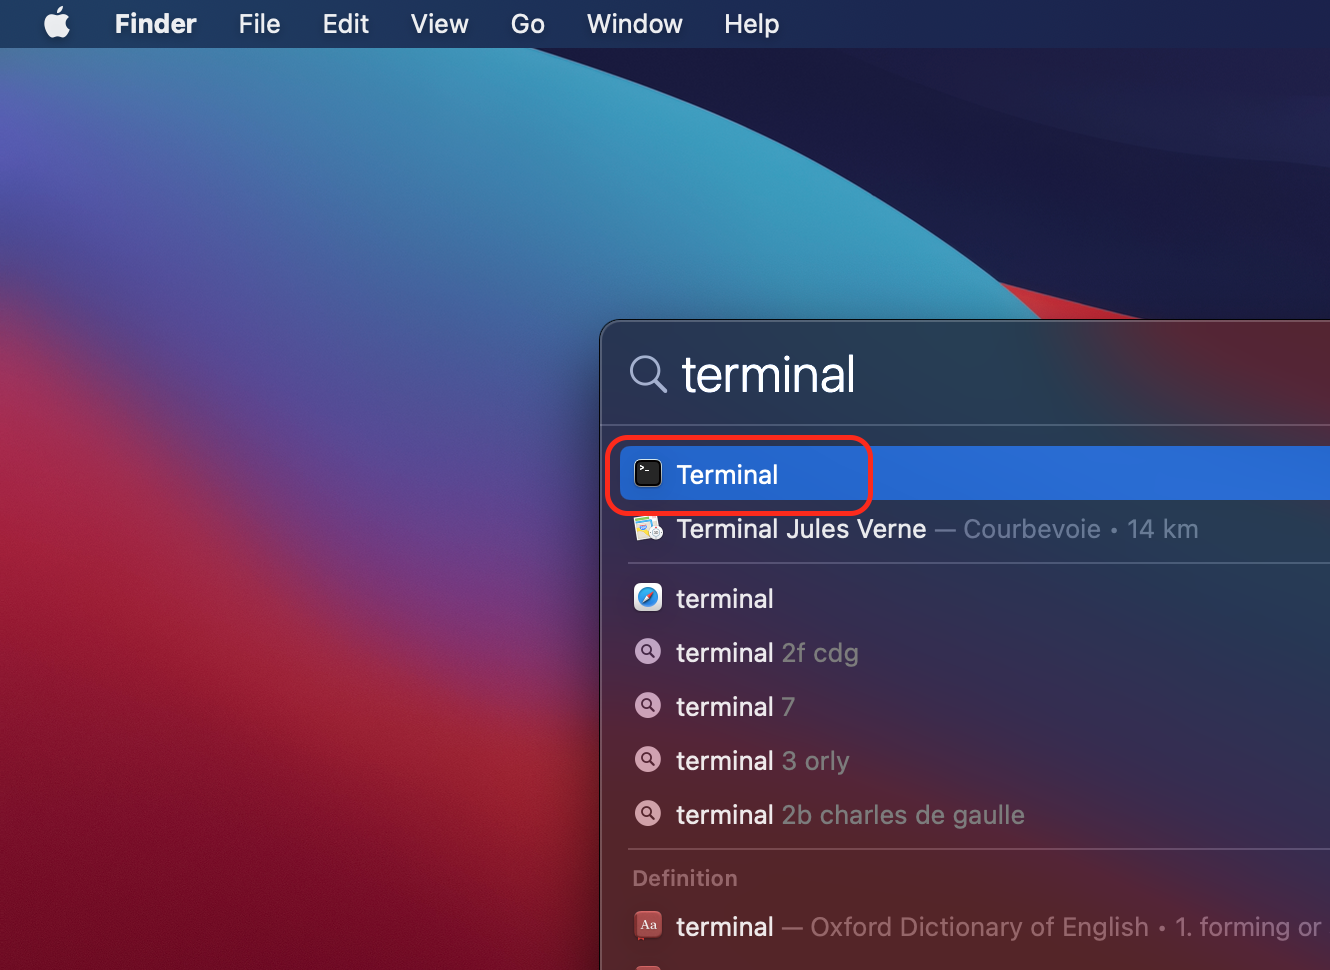This screenshot has width=1330, height=970.
Task: Click search icon beside terminal 2b charles de gaulle
Action: tap(648, 814)
